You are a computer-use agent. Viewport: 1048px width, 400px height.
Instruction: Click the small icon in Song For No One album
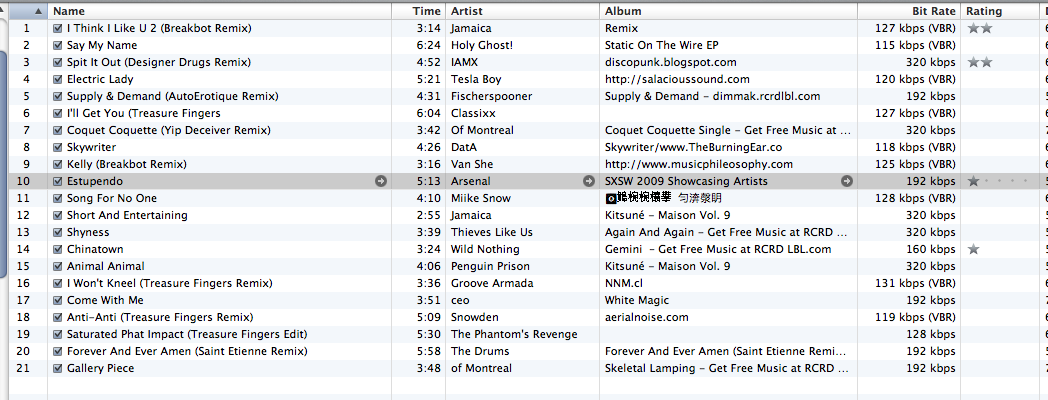pos(611,198)
